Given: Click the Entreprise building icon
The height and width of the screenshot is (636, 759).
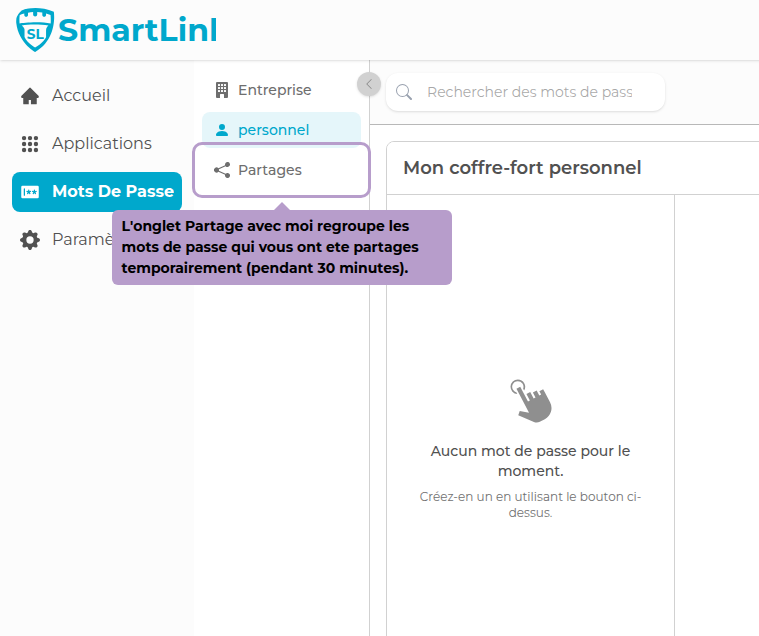Looking at the screenshot, I should [222, 90].
